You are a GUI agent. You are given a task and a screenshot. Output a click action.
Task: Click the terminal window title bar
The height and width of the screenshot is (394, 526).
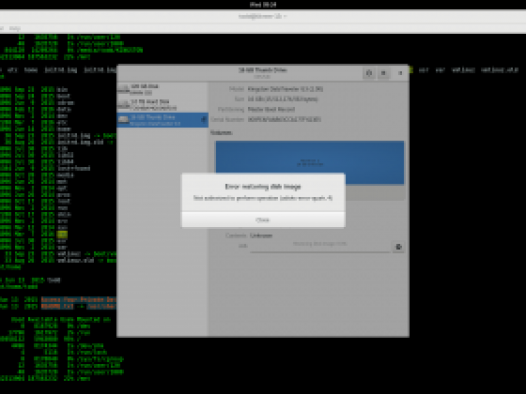coord(263,16)
